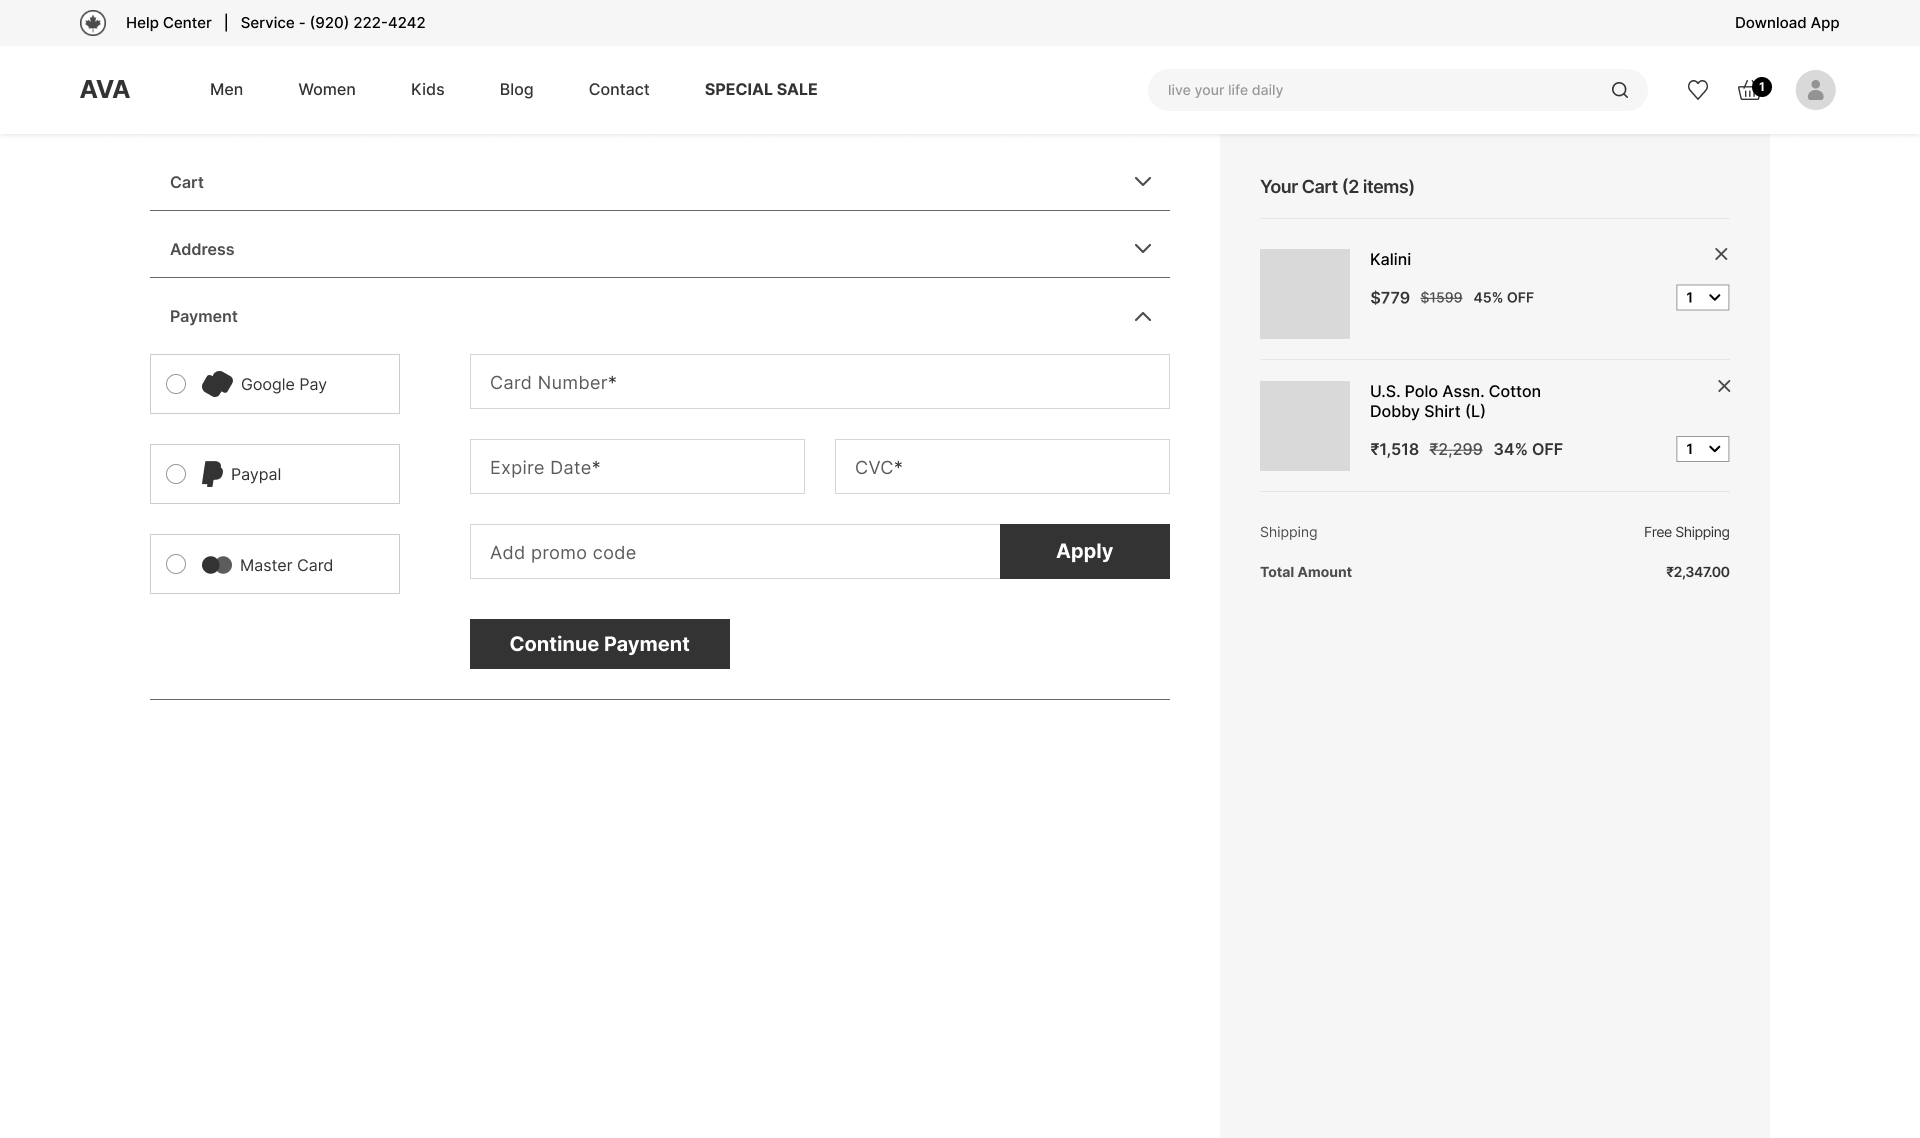Click Download App link

tap(1786, 23)
